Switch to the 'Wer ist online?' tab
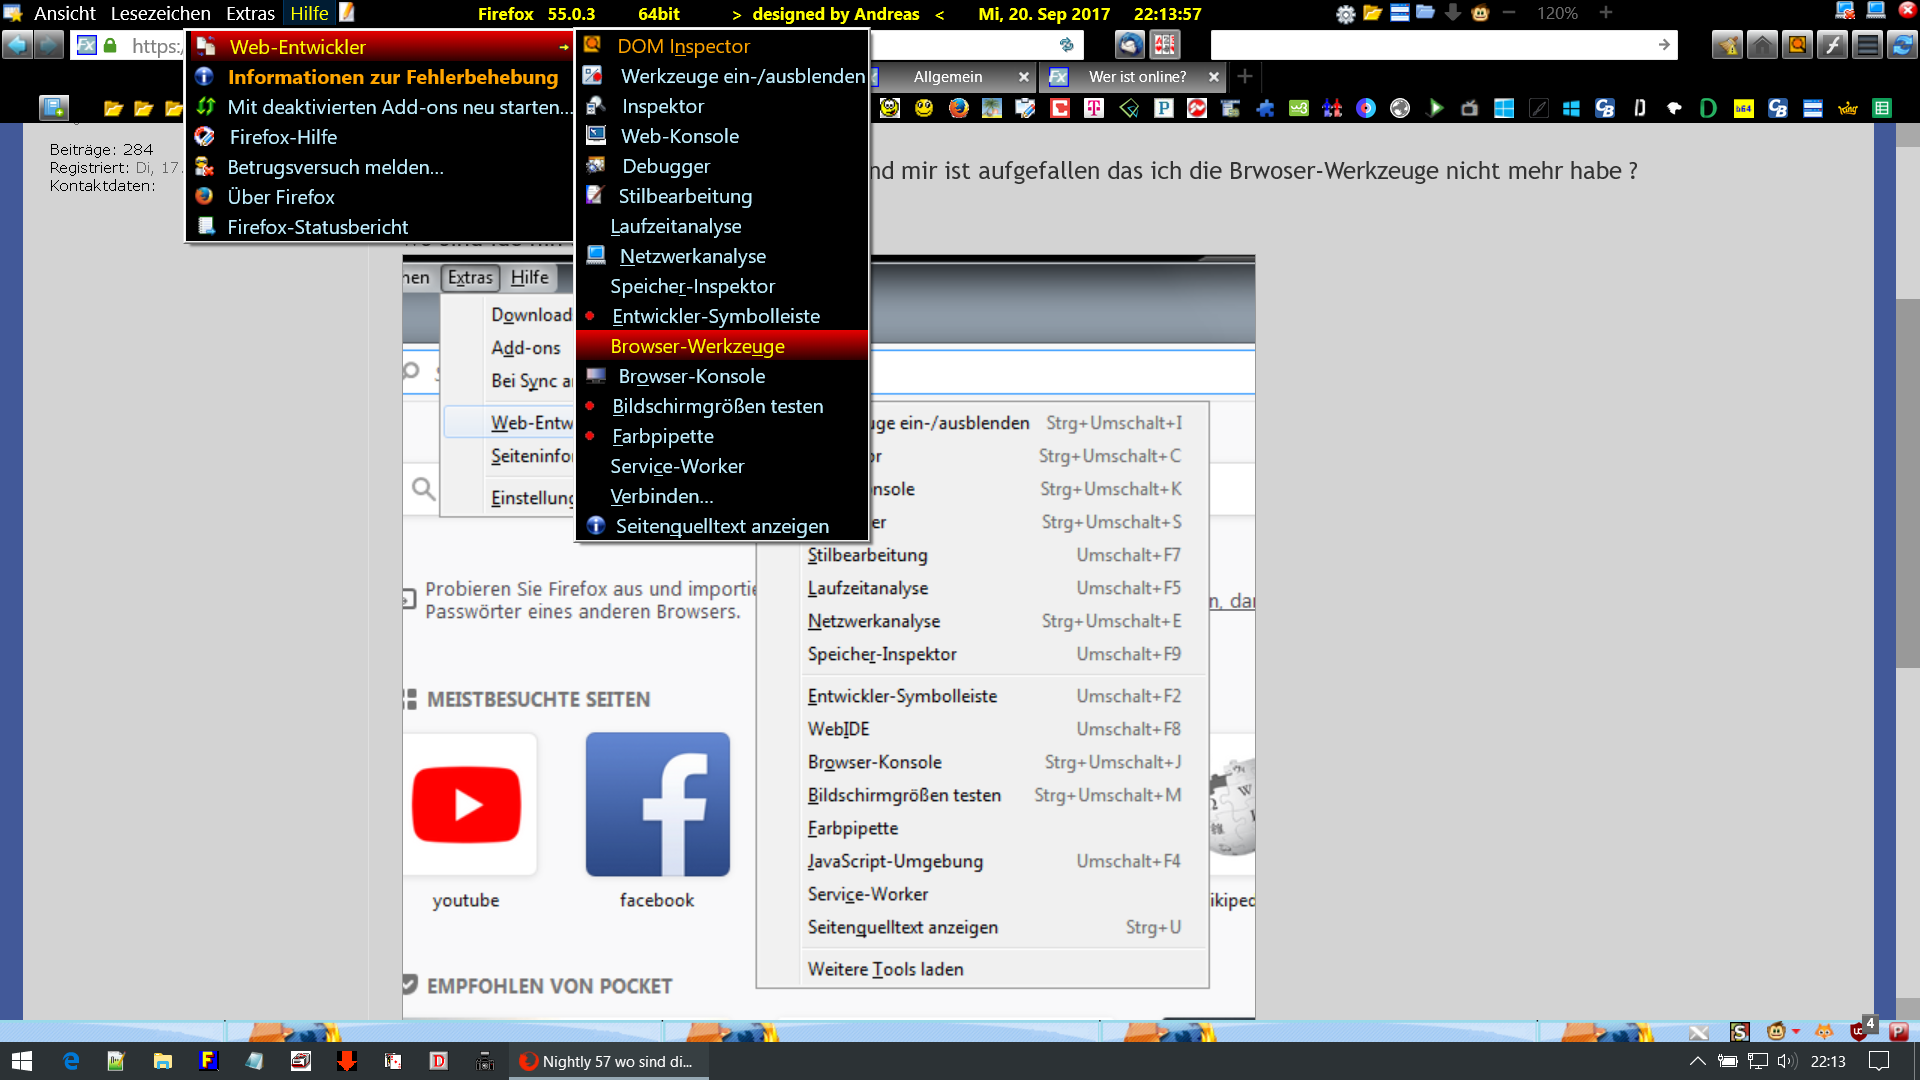This screenshot has height=1080, width=1920. tap(1137, 77)
